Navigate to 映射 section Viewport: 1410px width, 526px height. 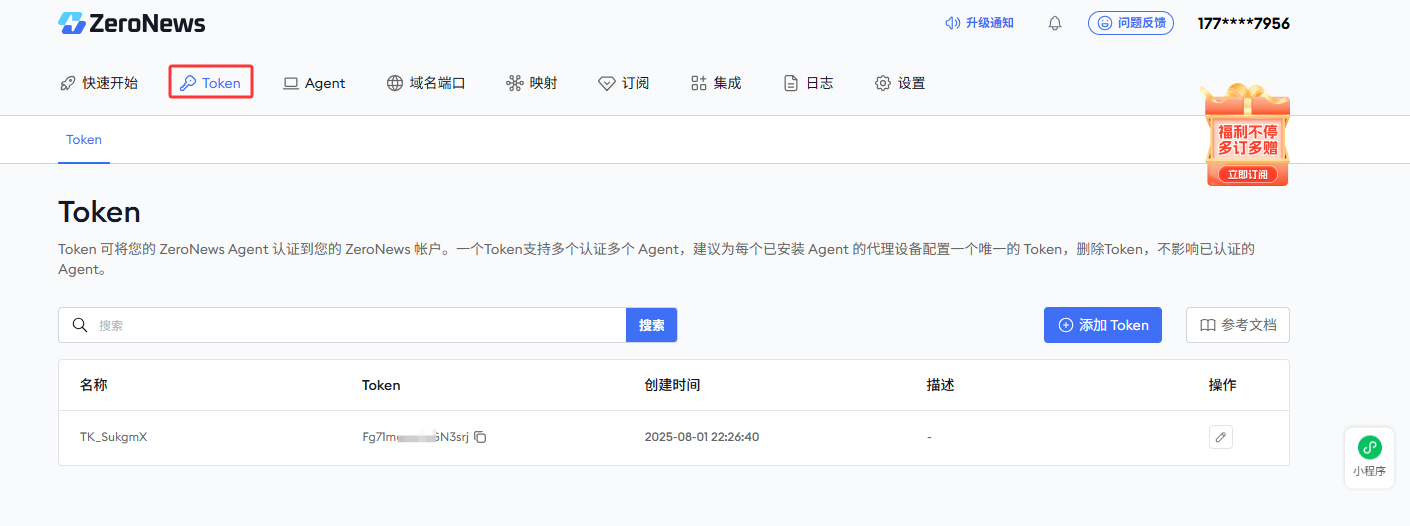pyautogui.click(x=532, y=83)
